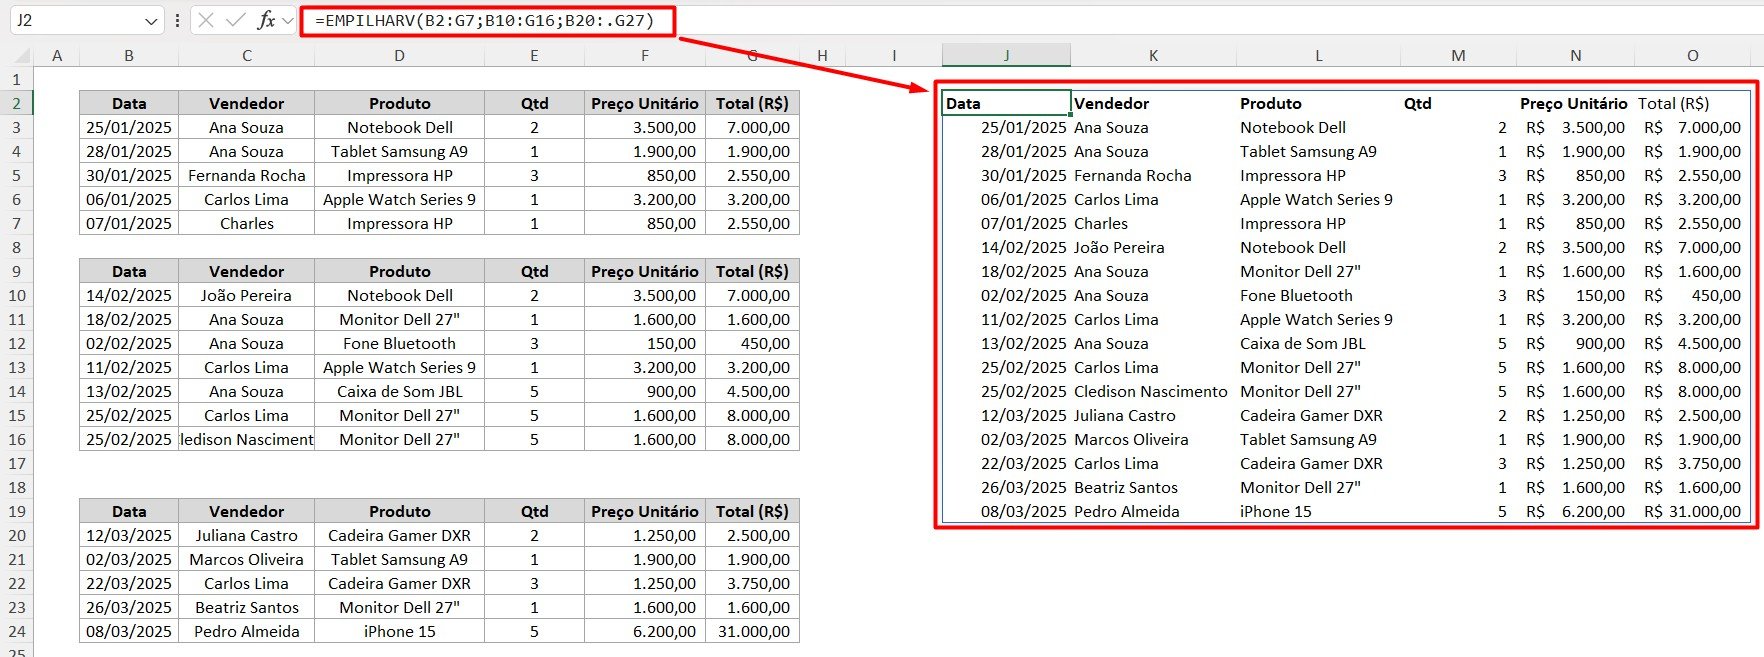Open Insert Function with the fx icon
Screen dimensions: 1764x657
pos(266,20)
